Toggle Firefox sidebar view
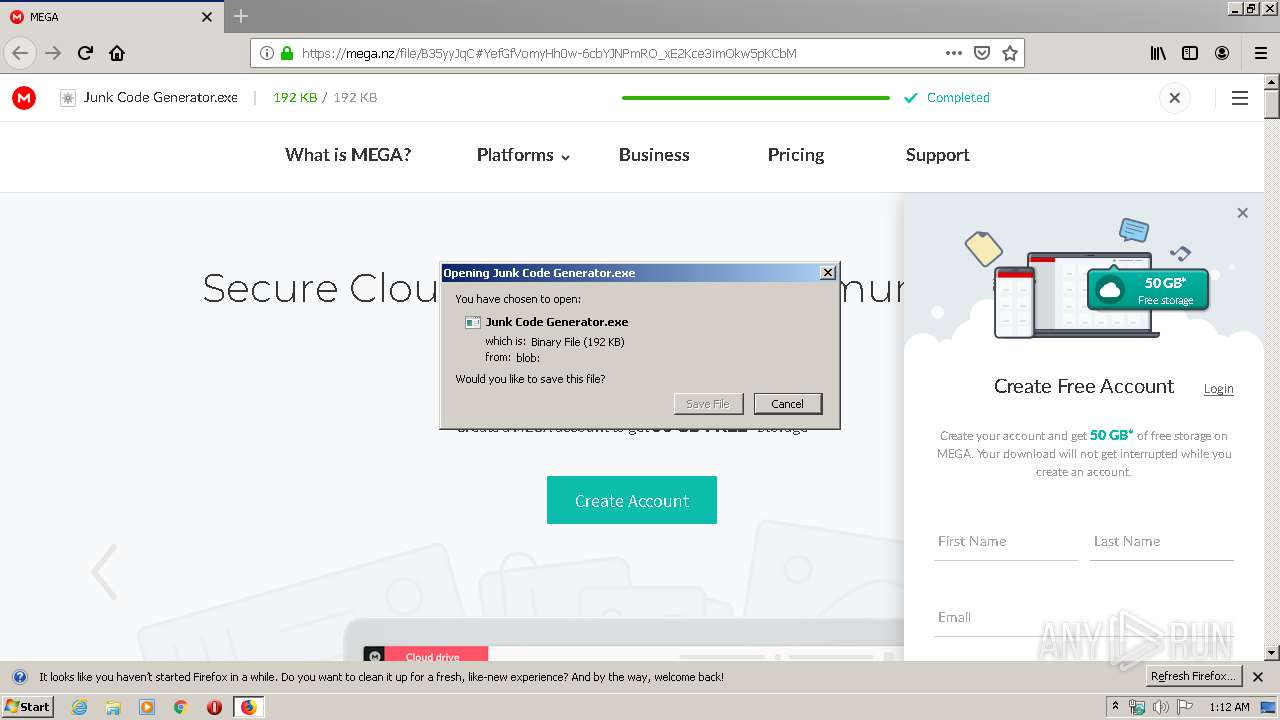The height and width of the screenshot is (720, 1280). (x=1190, y=53)
